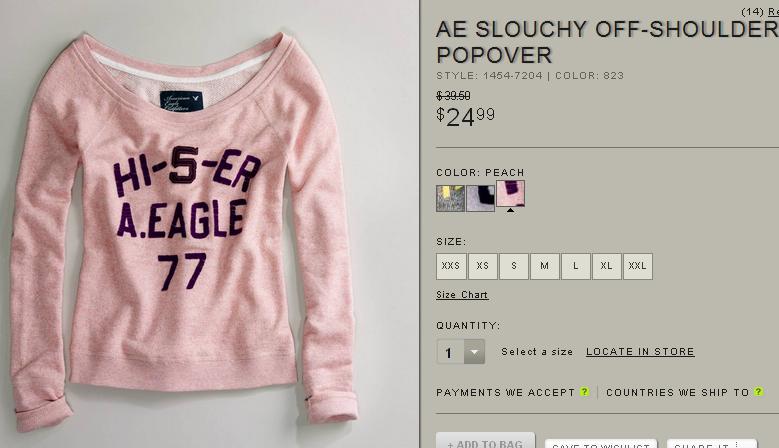Viewport: 779px width, 448px height.
Task: Click the Locate in Store link
Action: pos(640,352)
